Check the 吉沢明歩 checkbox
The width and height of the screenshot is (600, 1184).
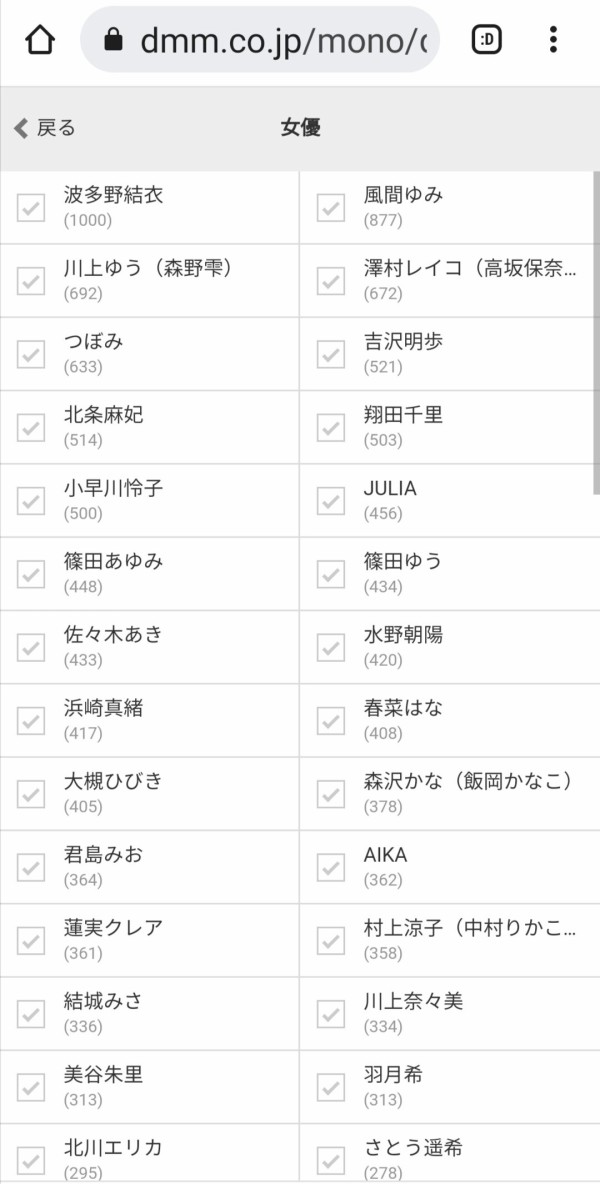click(331, 354)
